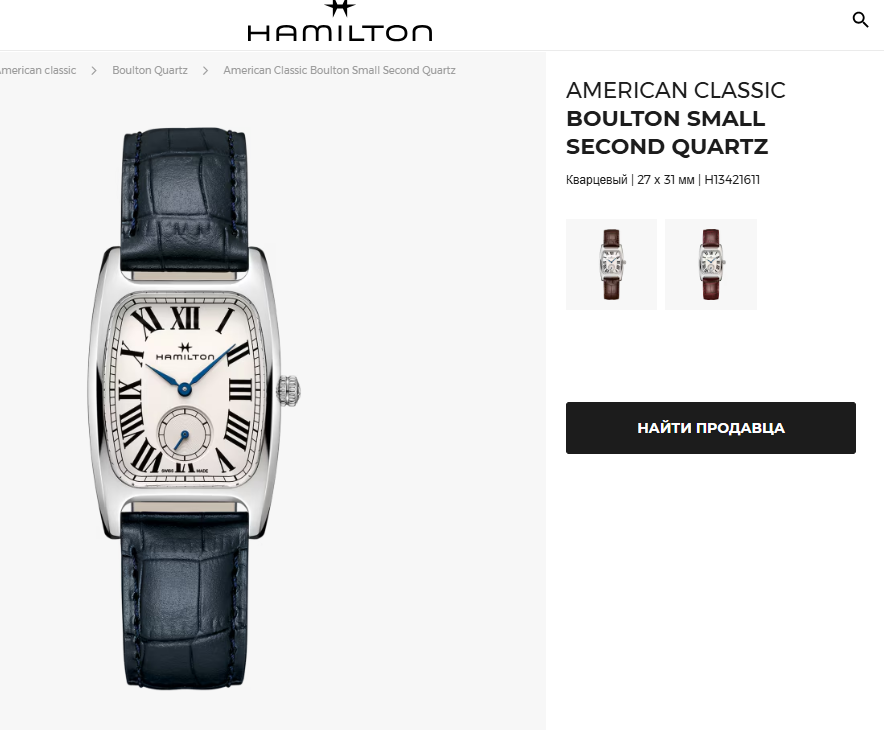The height and width of the screenshot is (730, 884).
Task: Click the watch crown on case side
Action: pos(288,390)
